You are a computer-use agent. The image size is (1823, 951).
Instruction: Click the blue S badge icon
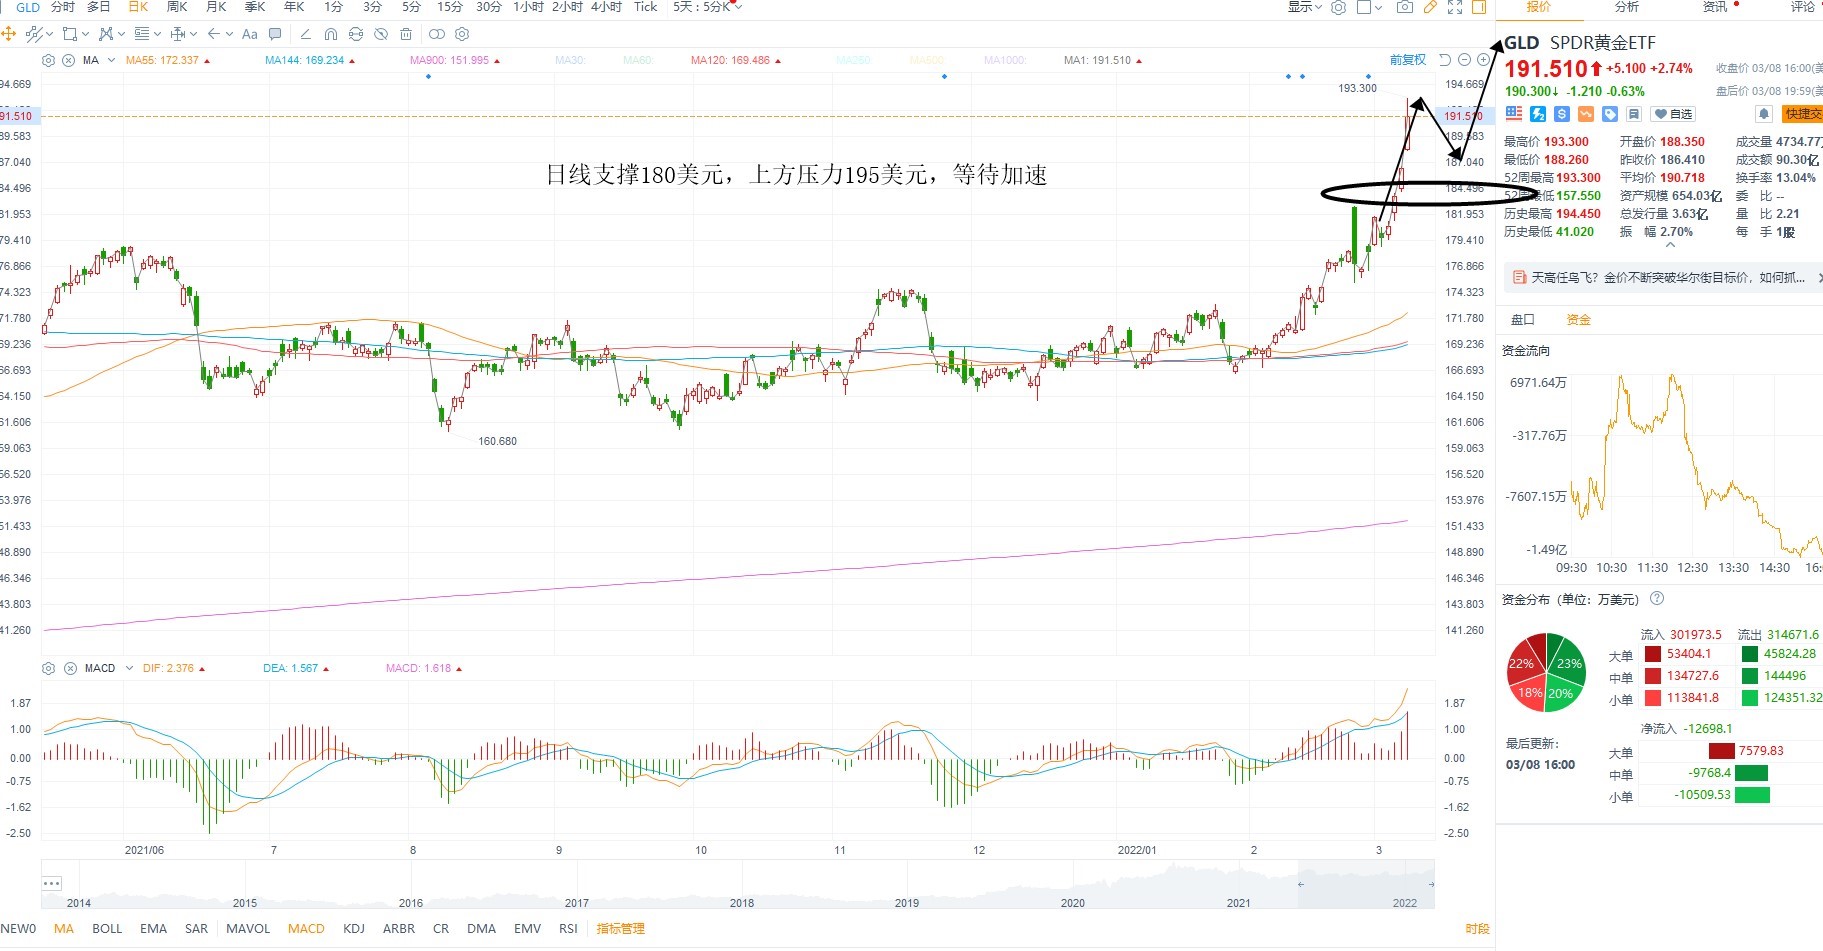(x=1562, y=114)
